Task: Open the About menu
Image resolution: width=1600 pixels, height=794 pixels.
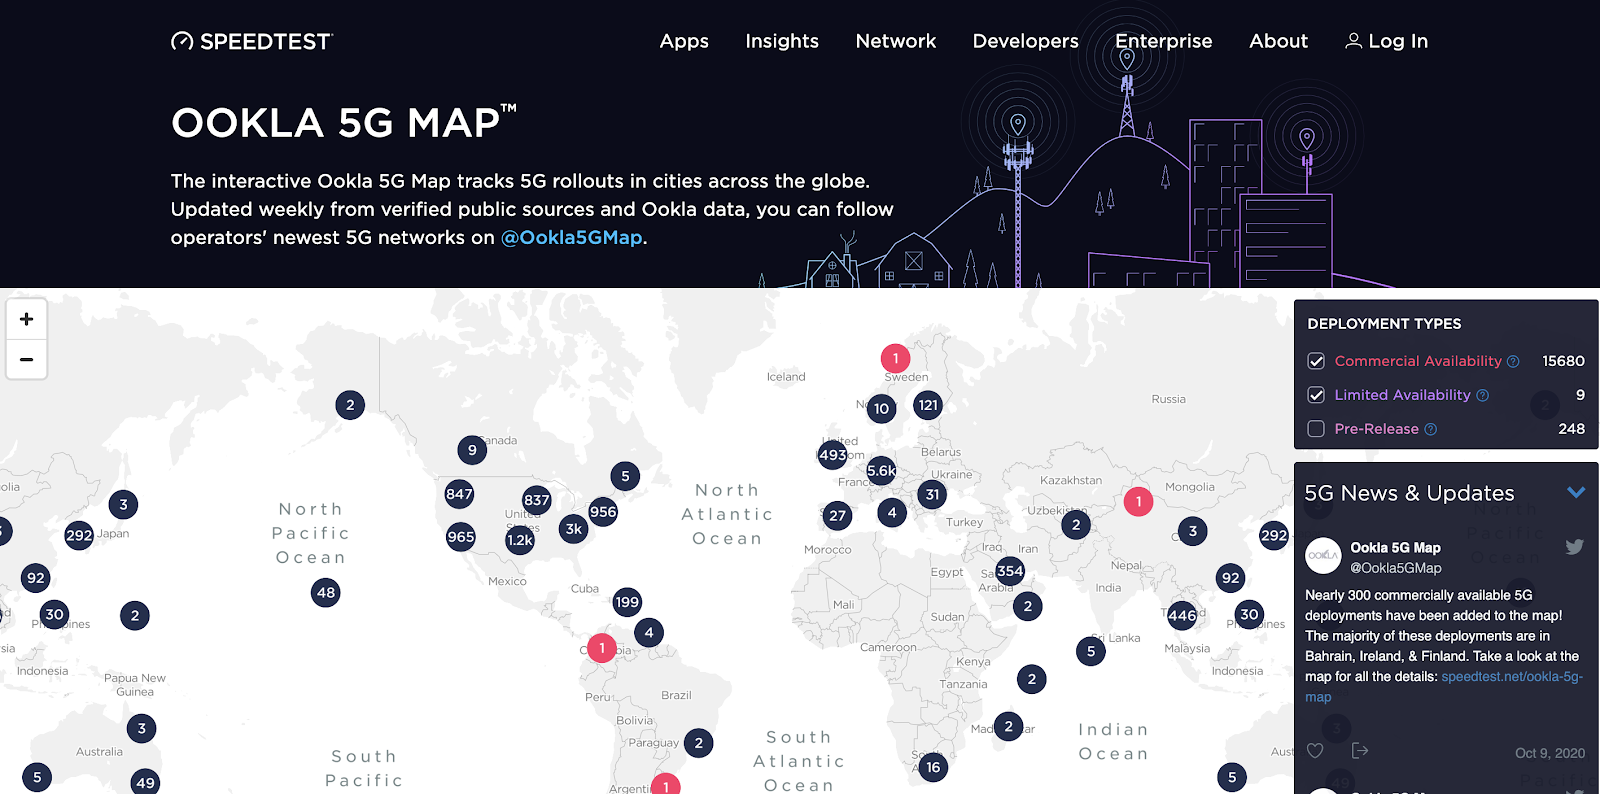Action: pyautogui.click(x=1278, y=41)
